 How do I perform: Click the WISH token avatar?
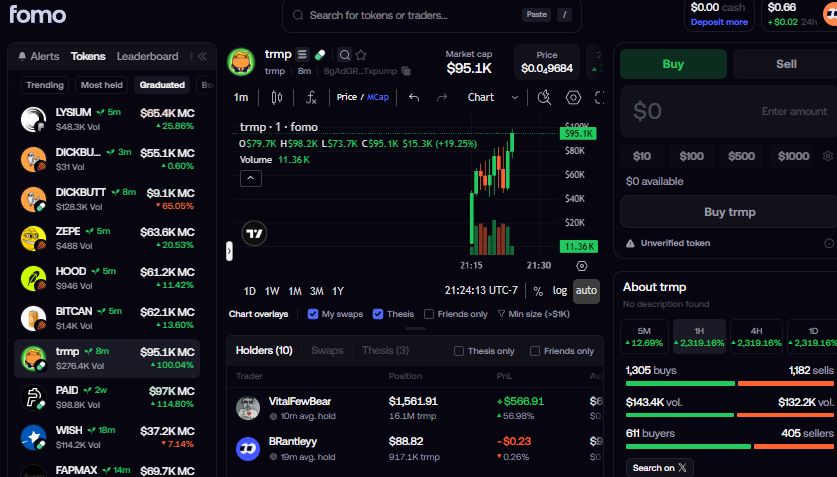point(34,438)
